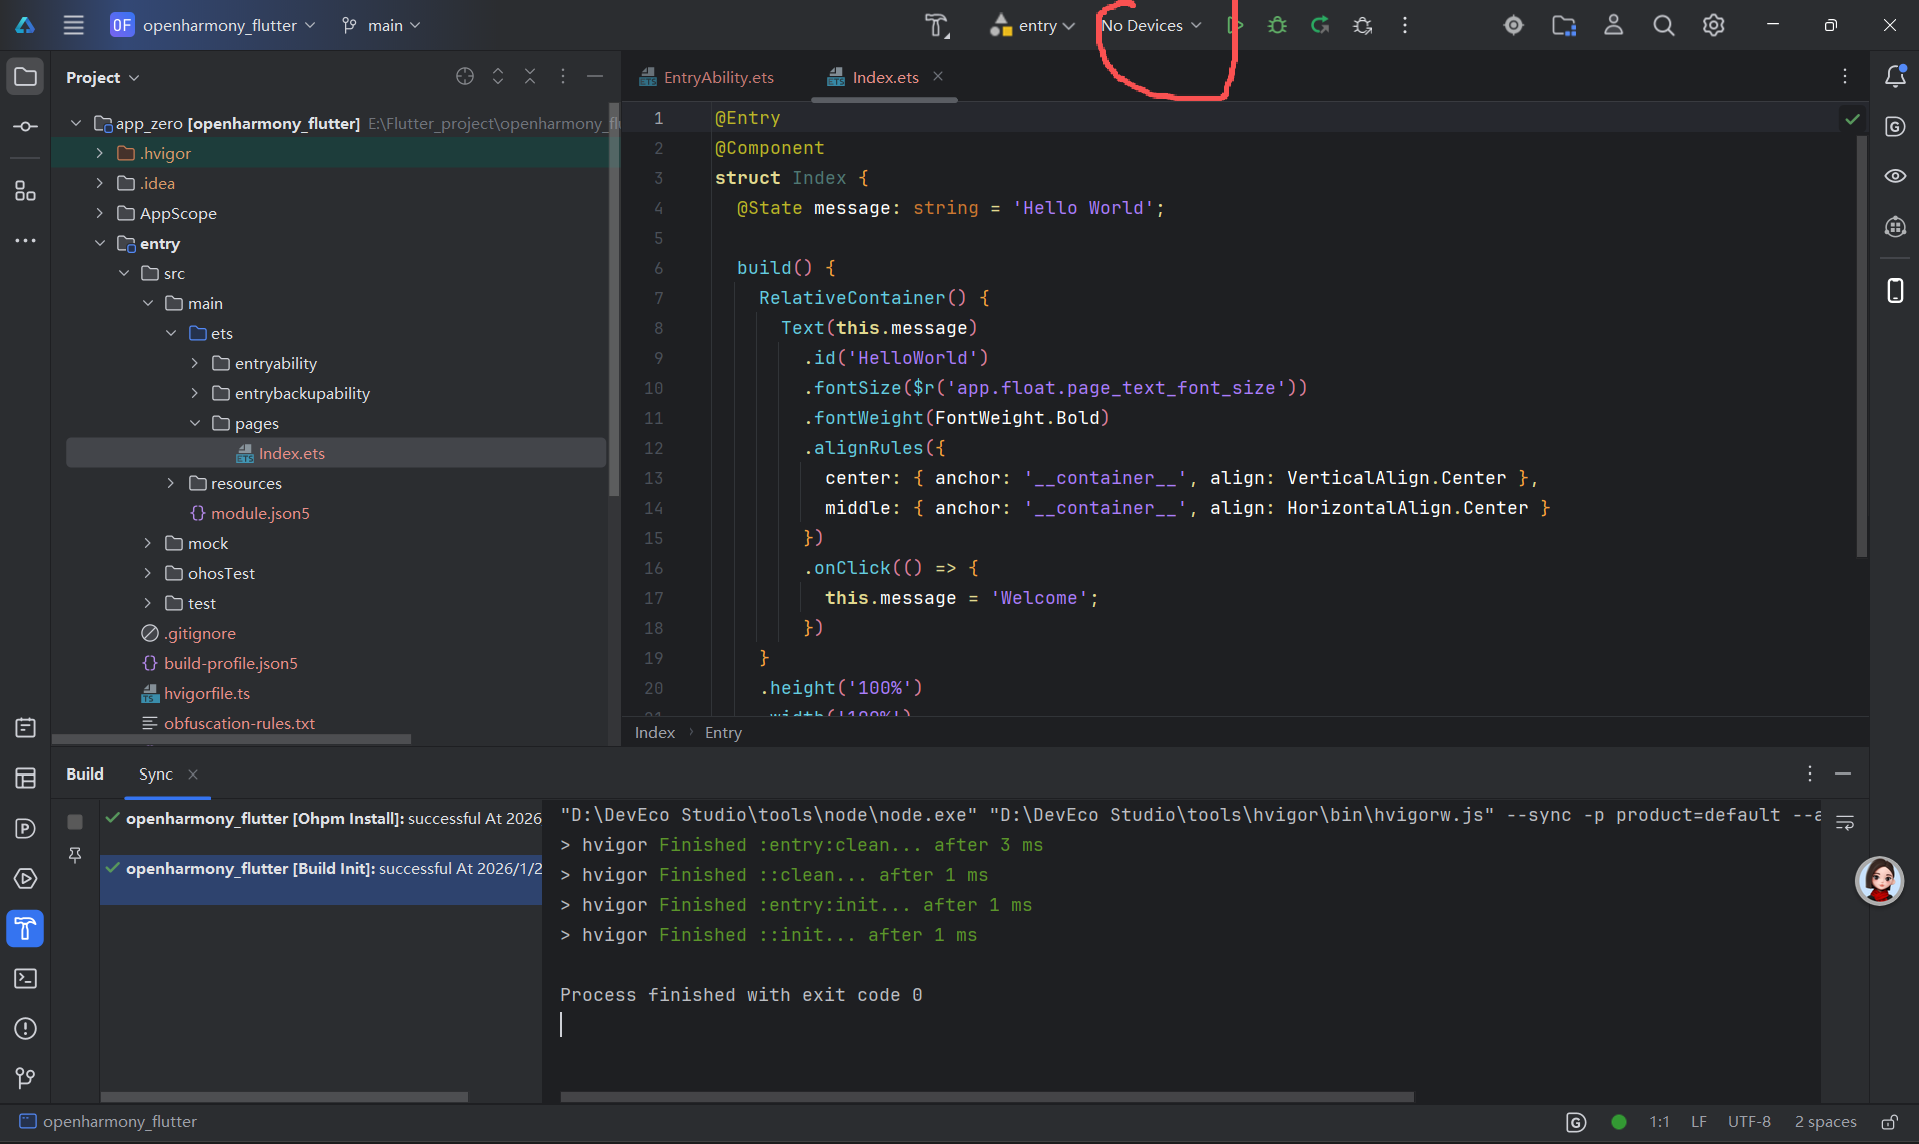This screenshot has width=1919, height=1144.
Task: Expand the entryability folder
Action: 195,363
